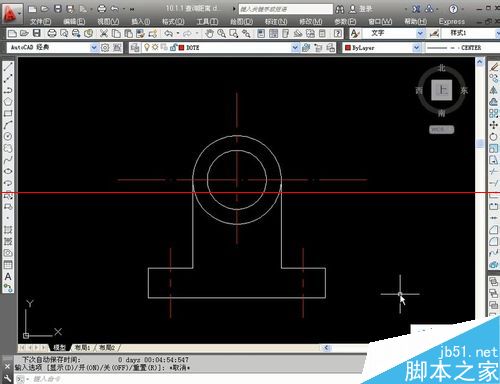Viewport: 500px width, 384px height.
Task: Toggle freeze sun icon for DOTE layer
Action: point(155,47)
